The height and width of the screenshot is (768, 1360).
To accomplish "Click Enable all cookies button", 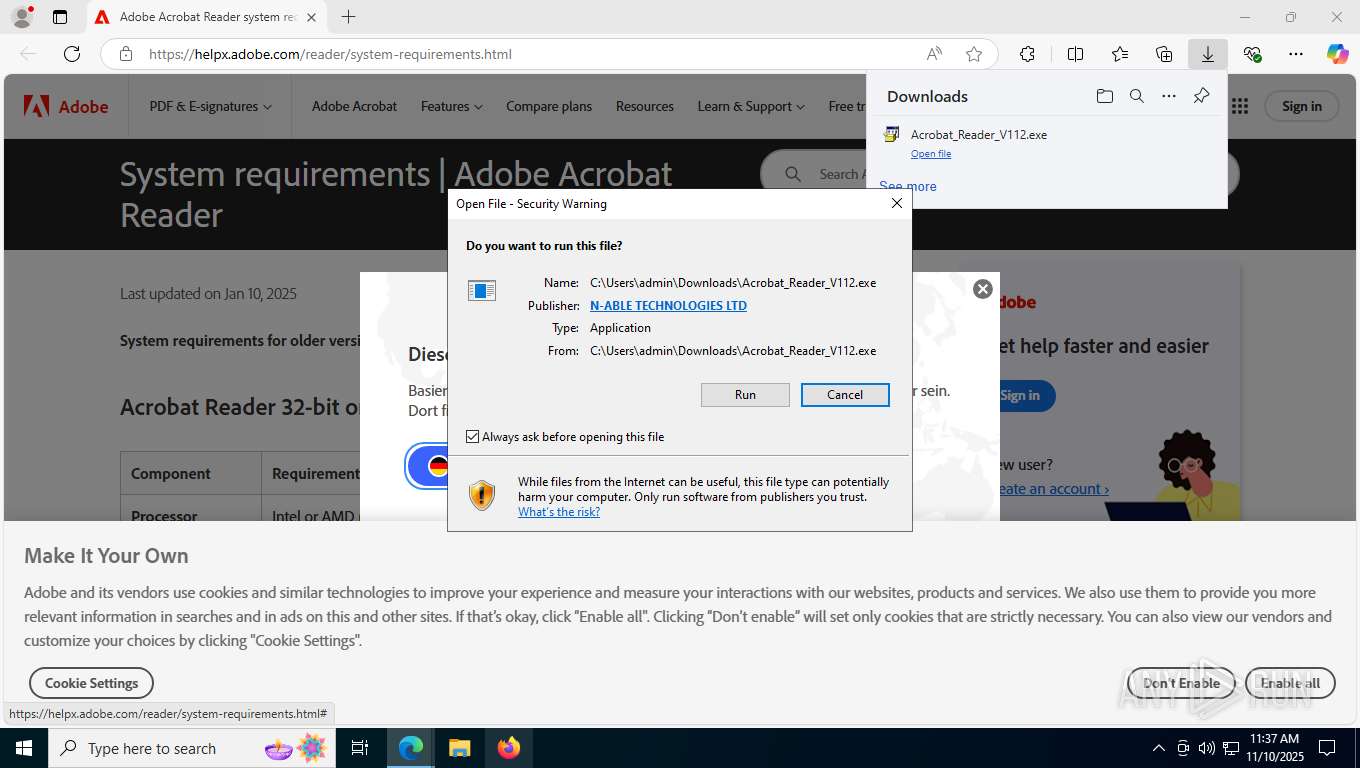I will tap(1290, 683).
